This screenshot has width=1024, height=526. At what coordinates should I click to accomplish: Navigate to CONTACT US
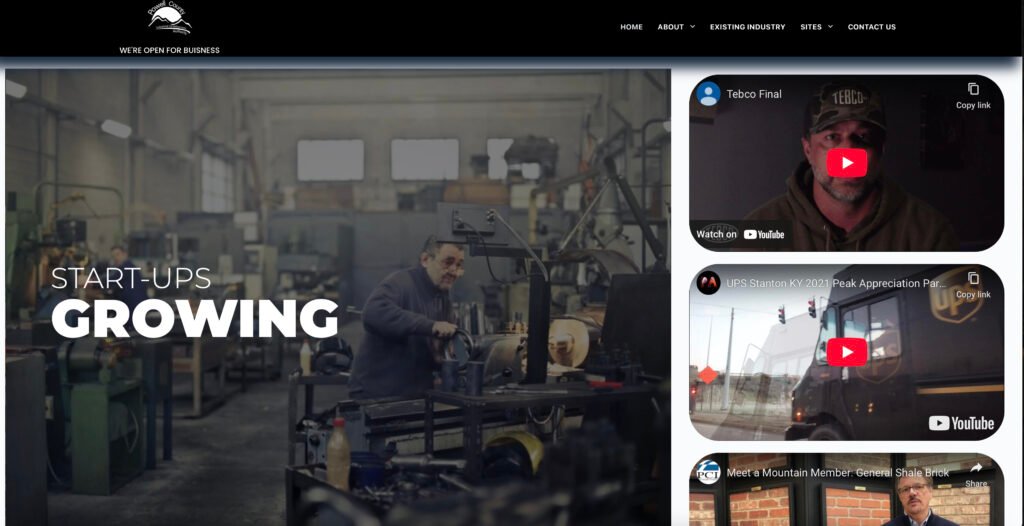pos(871,27)
